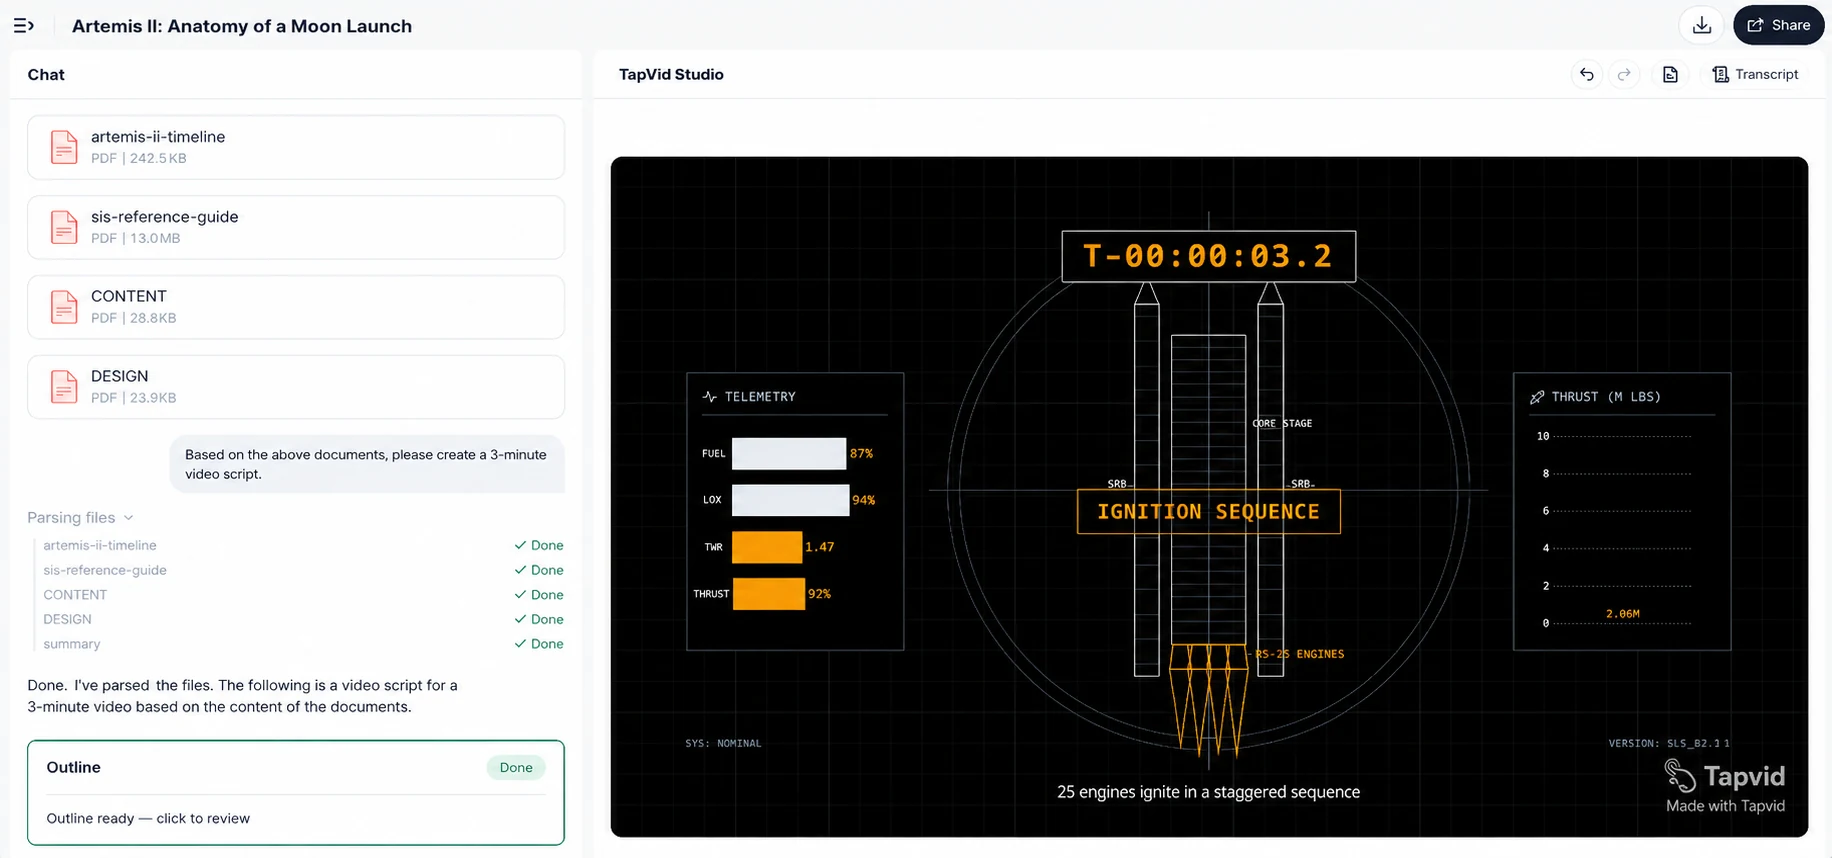
Task: Click the 2.06M thrust value in the video
Action: [1623, 614]
